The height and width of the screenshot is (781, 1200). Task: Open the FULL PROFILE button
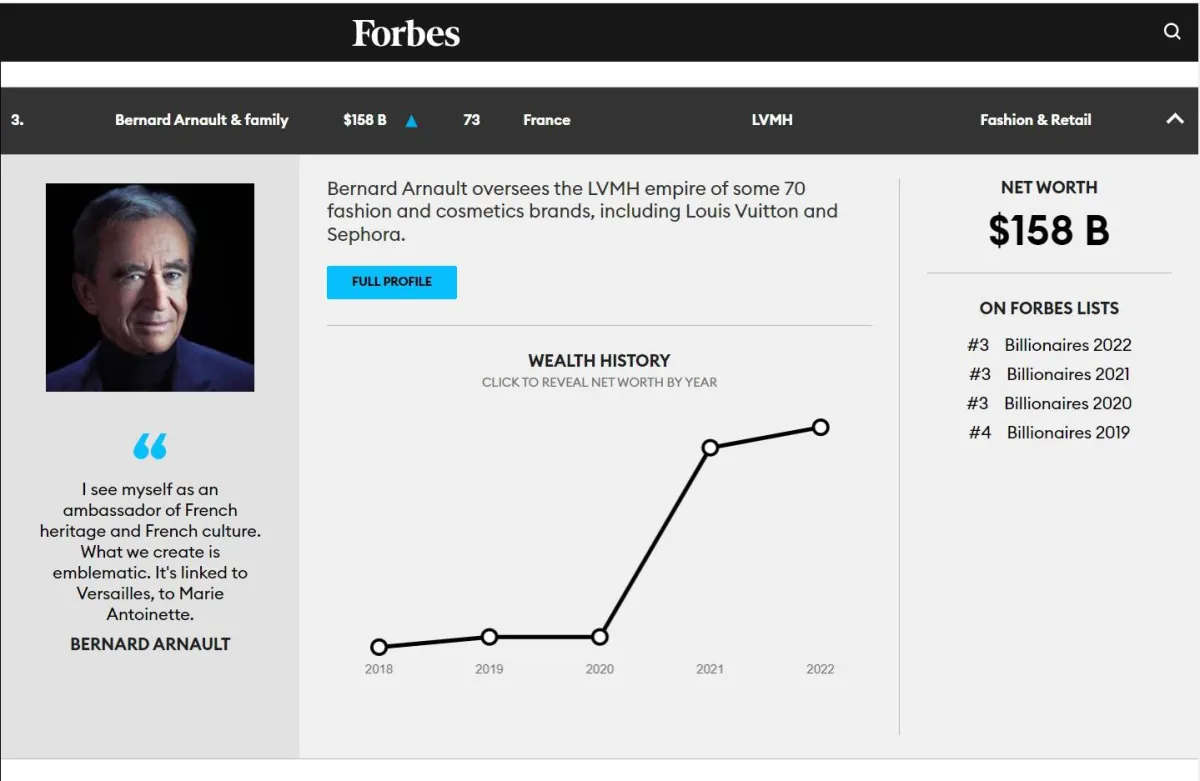392,282
